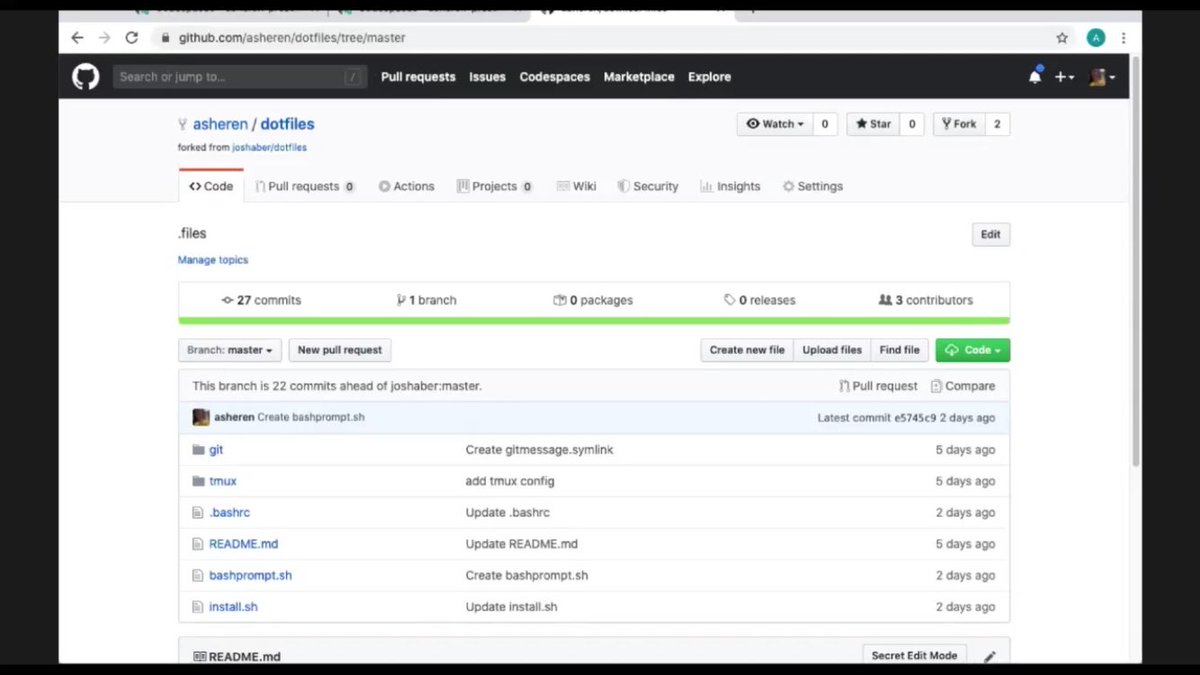The width and height of the screenshot is (1200, 675).
Task: Go back with the browser back arrow
Action: (77, 38)
